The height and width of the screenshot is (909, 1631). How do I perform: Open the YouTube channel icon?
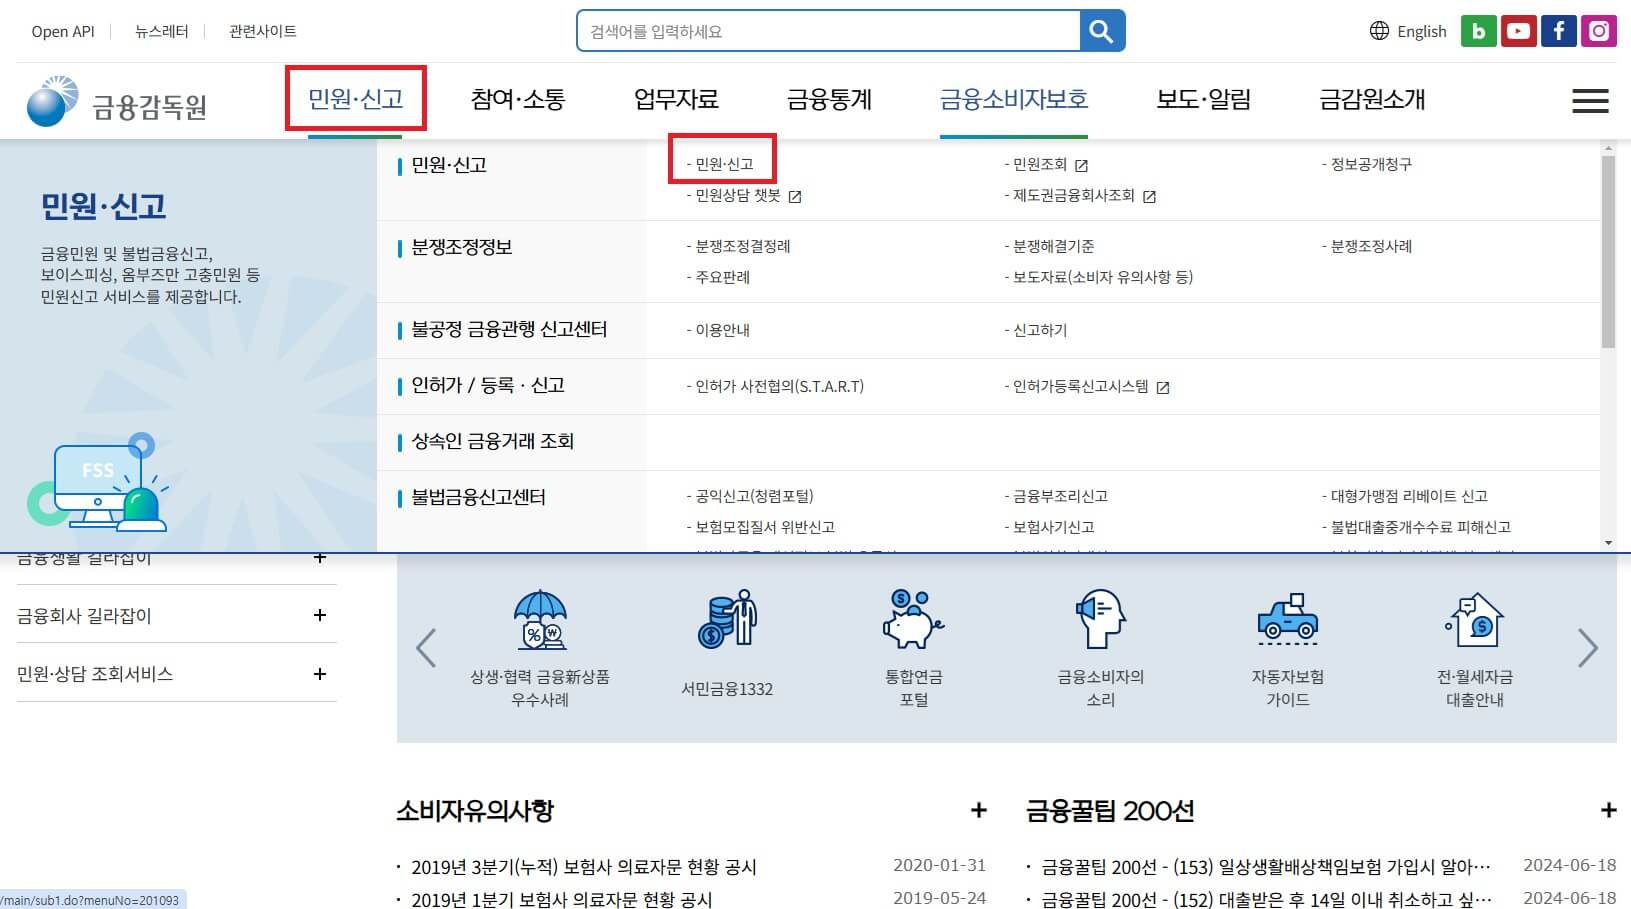[1518, 30]
